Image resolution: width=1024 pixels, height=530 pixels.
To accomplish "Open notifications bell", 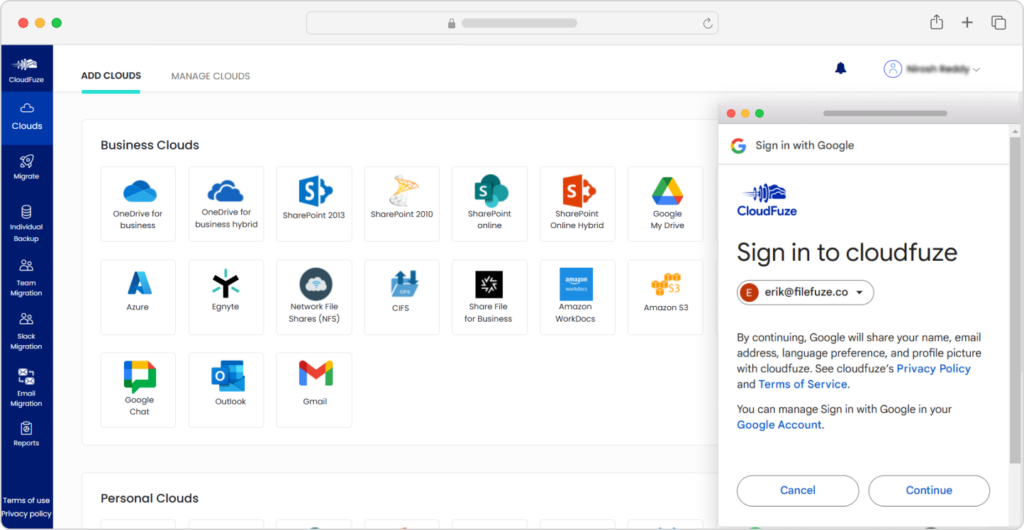I will click(840, 69).
